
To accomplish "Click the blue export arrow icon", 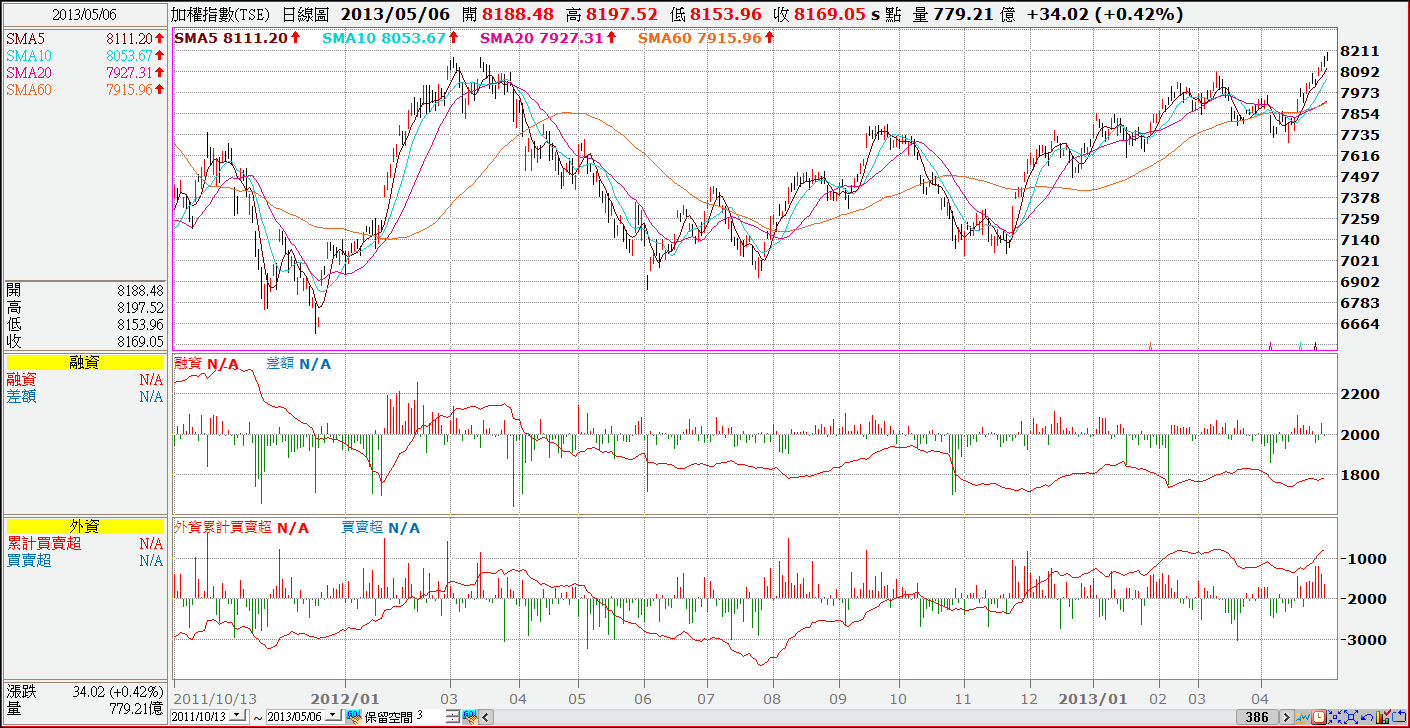I will 1399,717.
